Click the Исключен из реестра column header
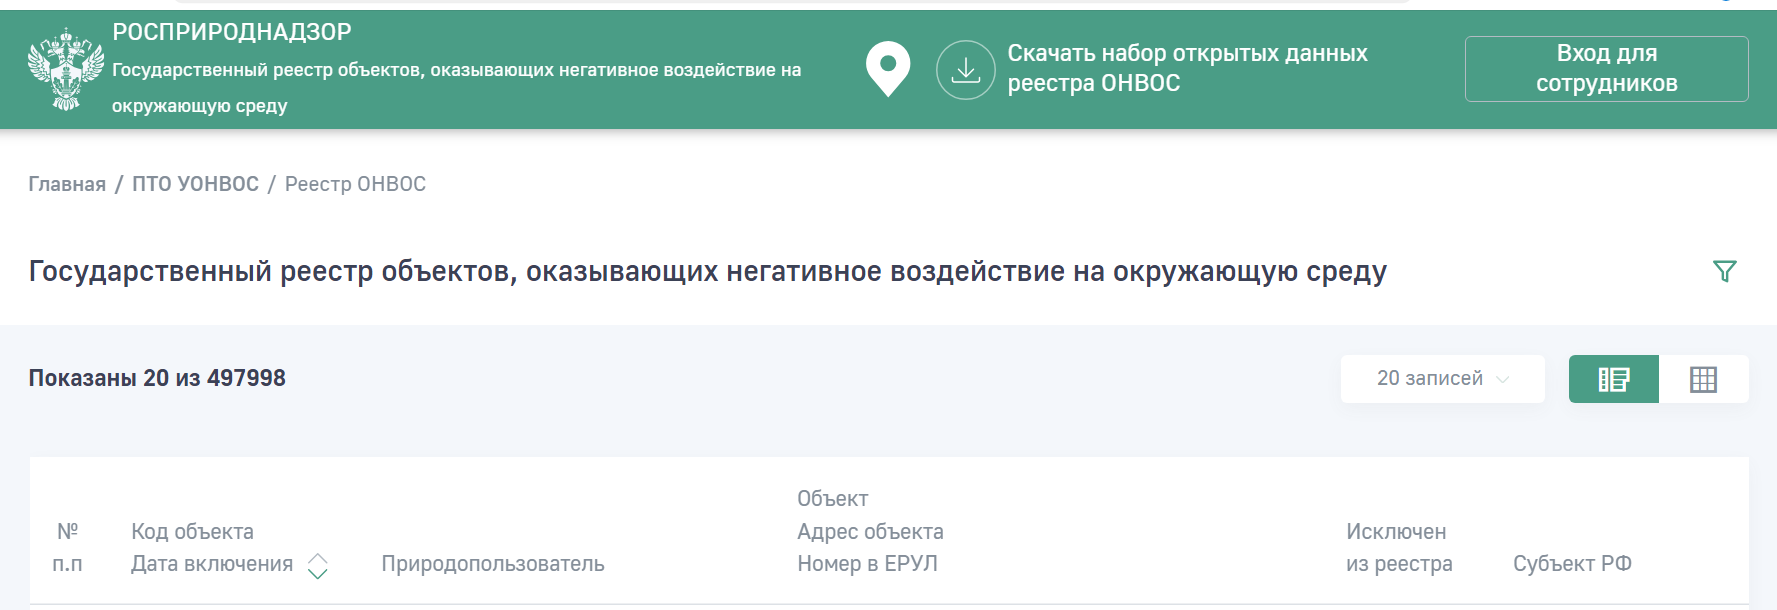 pos(1398,548)
